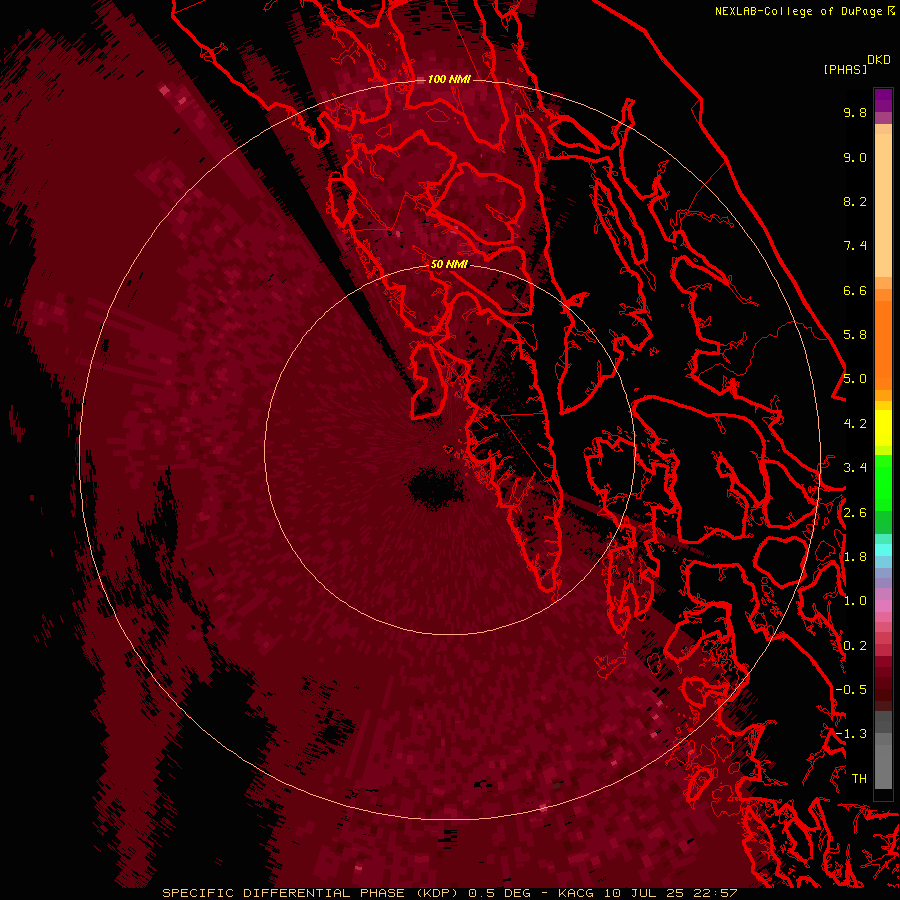Pick the yellow swatch beside 4.2
The height and width of the screenshot is (900, 900).
(883, 428)
